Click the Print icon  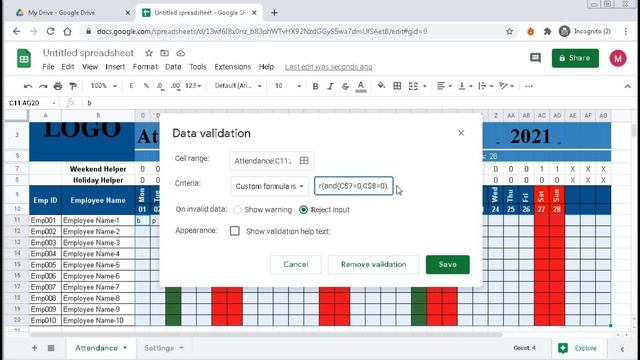[x=58, y=86]
